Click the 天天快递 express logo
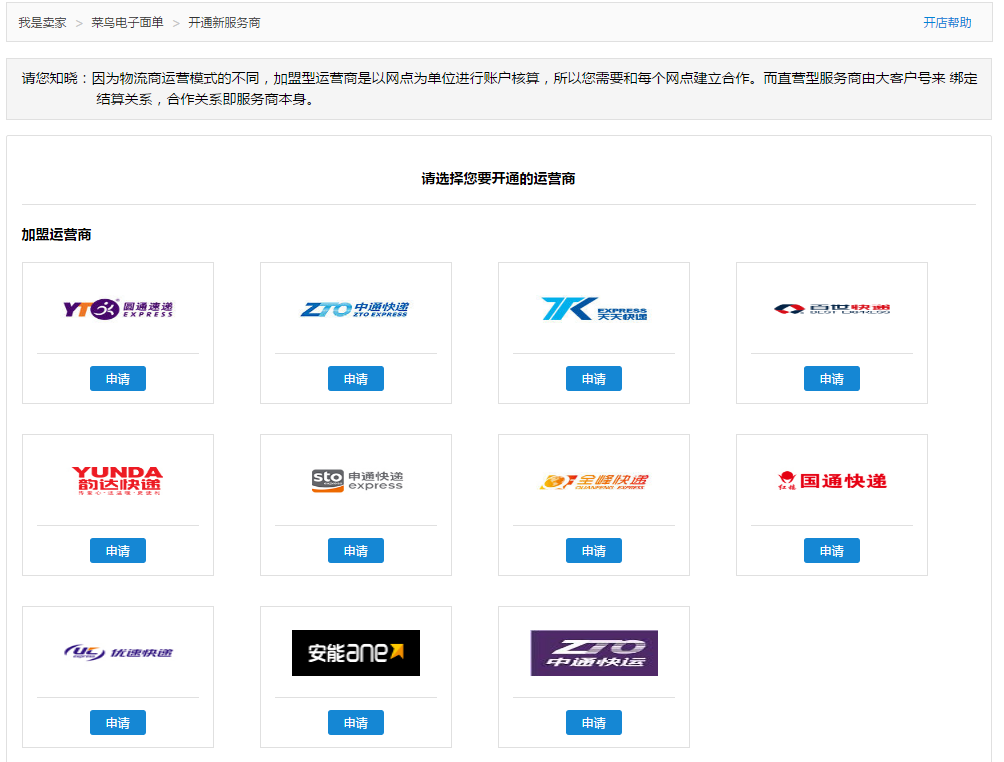Viewport: 1004px width, 762px height. click(x=594, y=309)
